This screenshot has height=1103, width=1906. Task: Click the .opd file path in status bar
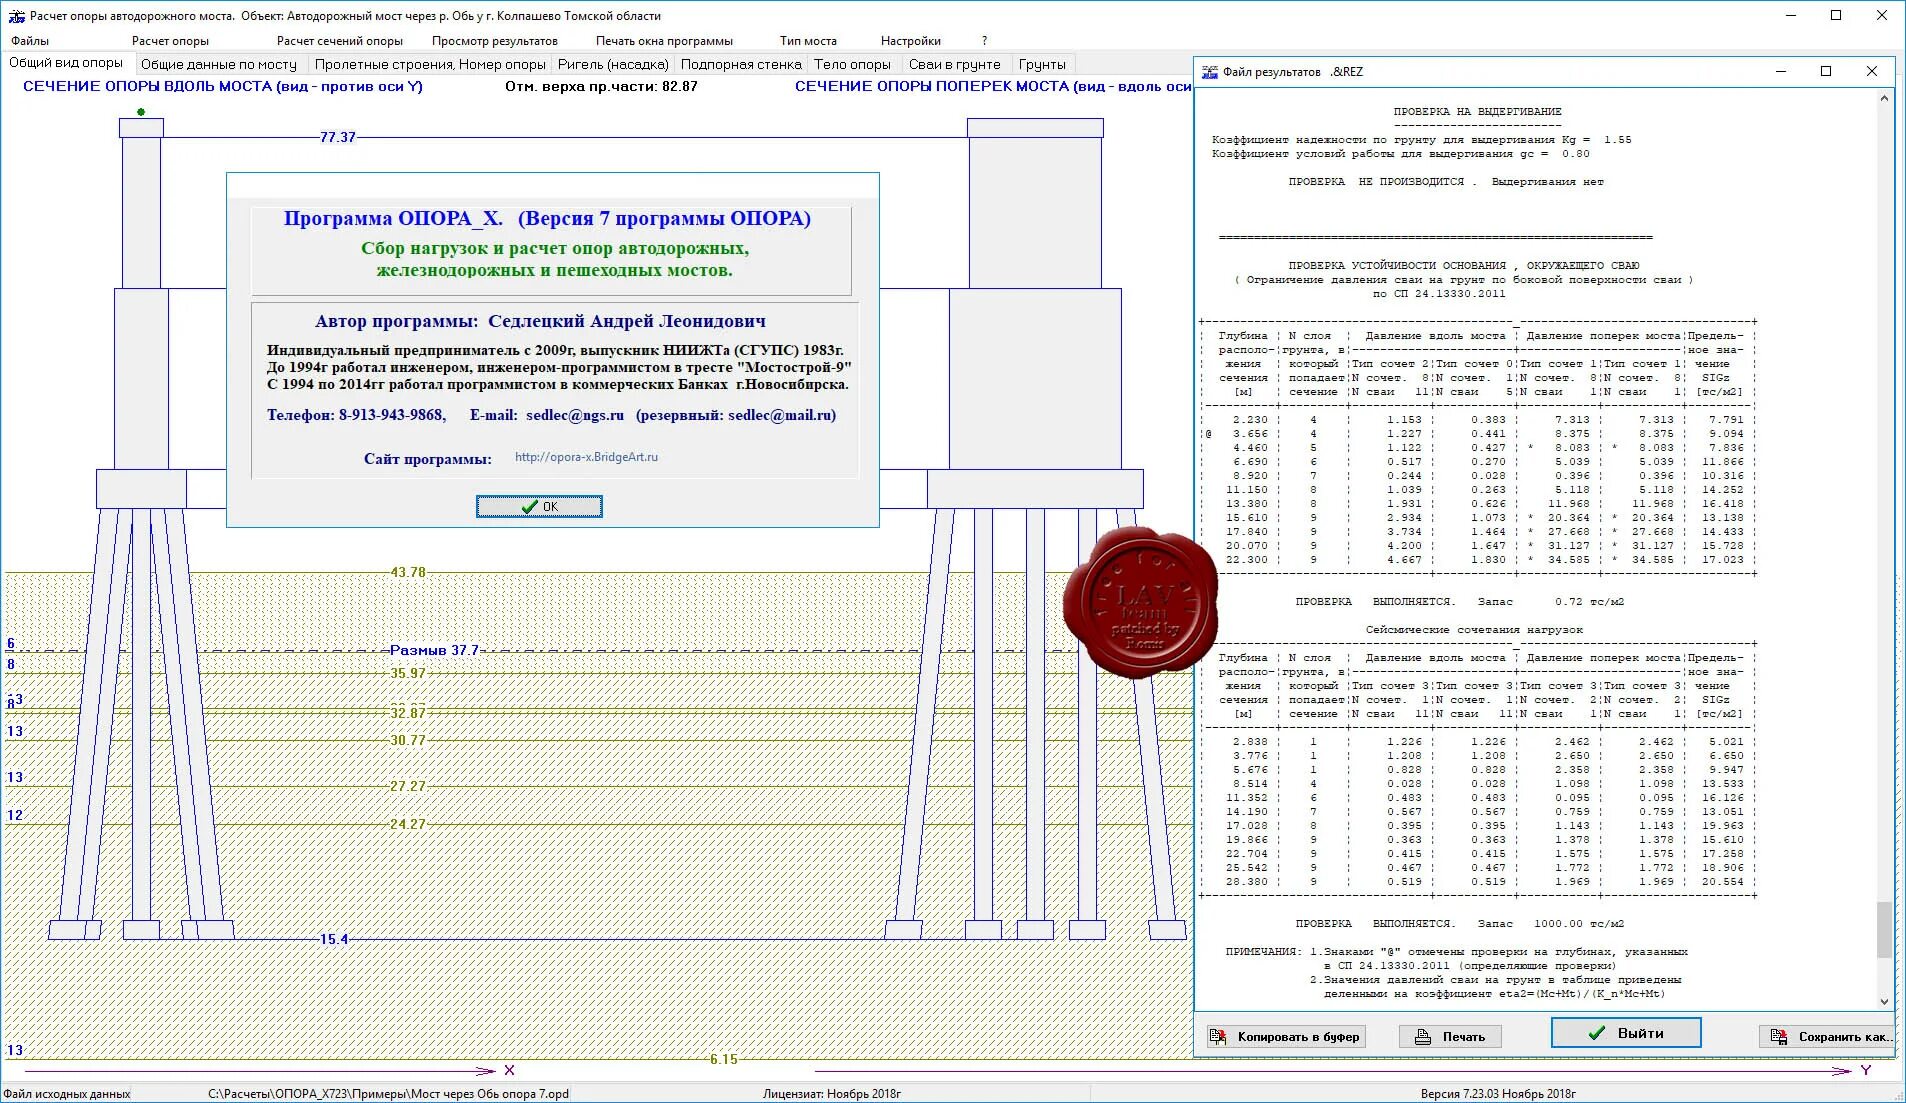pyautogui.click(x=388, y=1094)
